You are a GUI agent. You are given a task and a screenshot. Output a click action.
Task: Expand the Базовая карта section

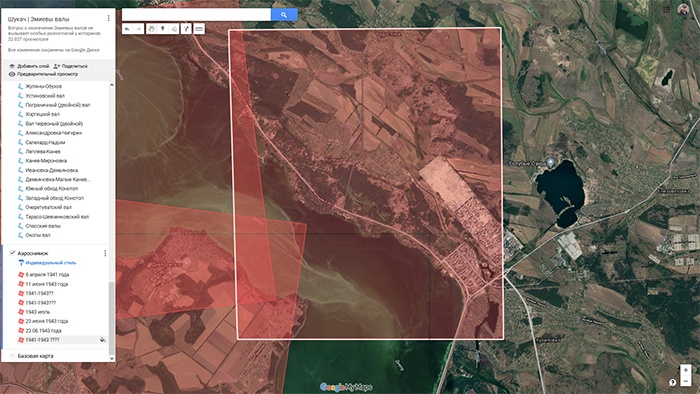pyautogui.click(x=12, y=356)
